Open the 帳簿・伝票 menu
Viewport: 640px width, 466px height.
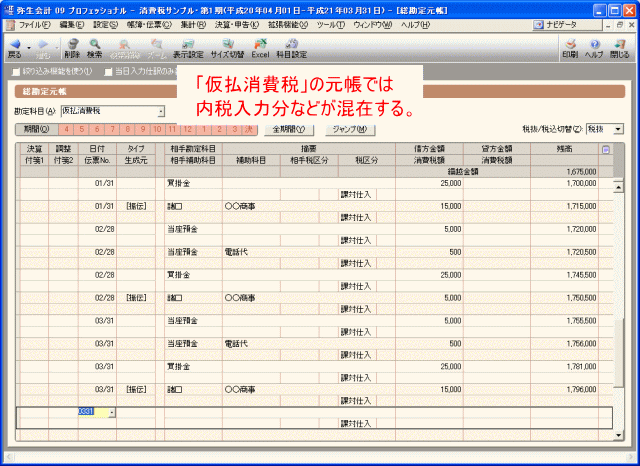pyautogui.click(x=149, y=25)
